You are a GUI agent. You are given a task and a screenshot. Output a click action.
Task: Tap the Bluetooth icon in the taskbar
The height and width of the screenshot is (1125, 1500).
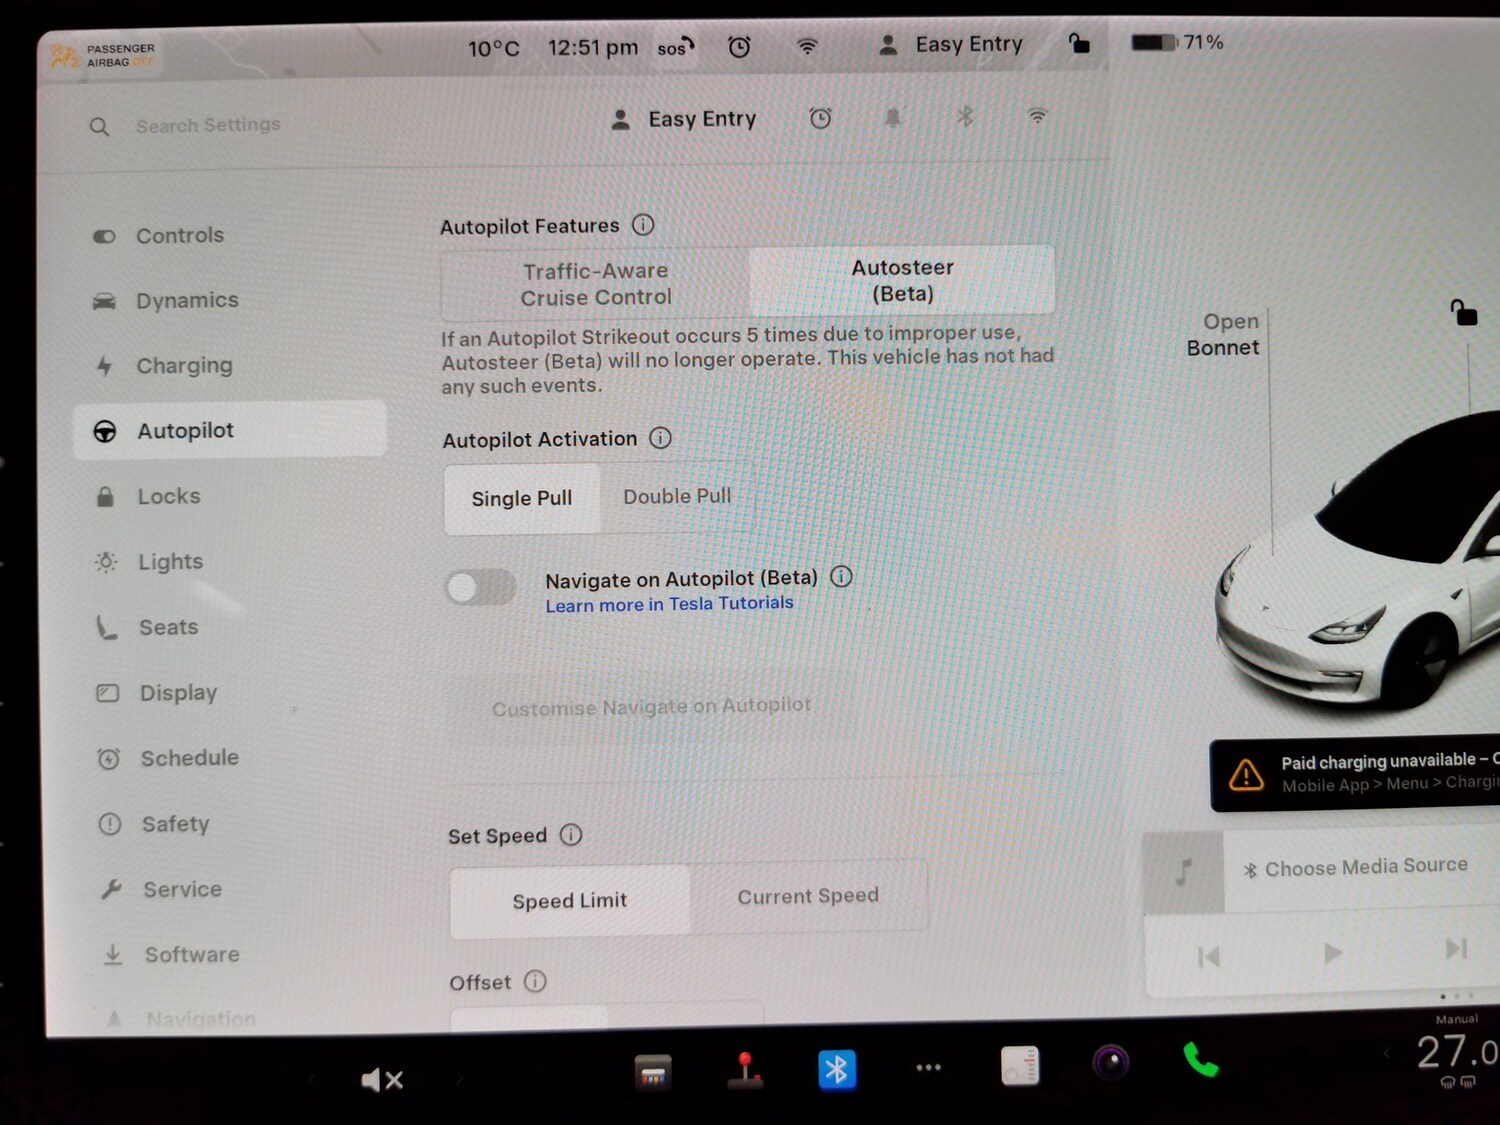837,1069
